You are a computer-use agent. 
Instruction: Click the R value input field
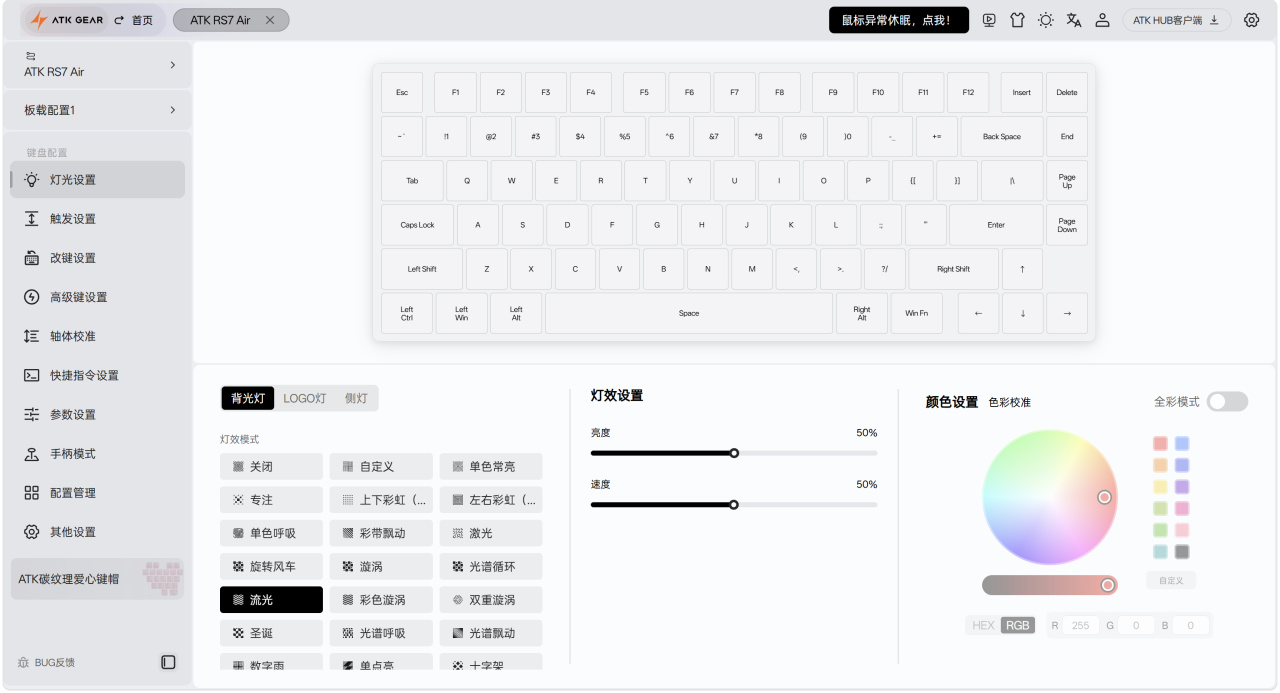click(1080, 625)
